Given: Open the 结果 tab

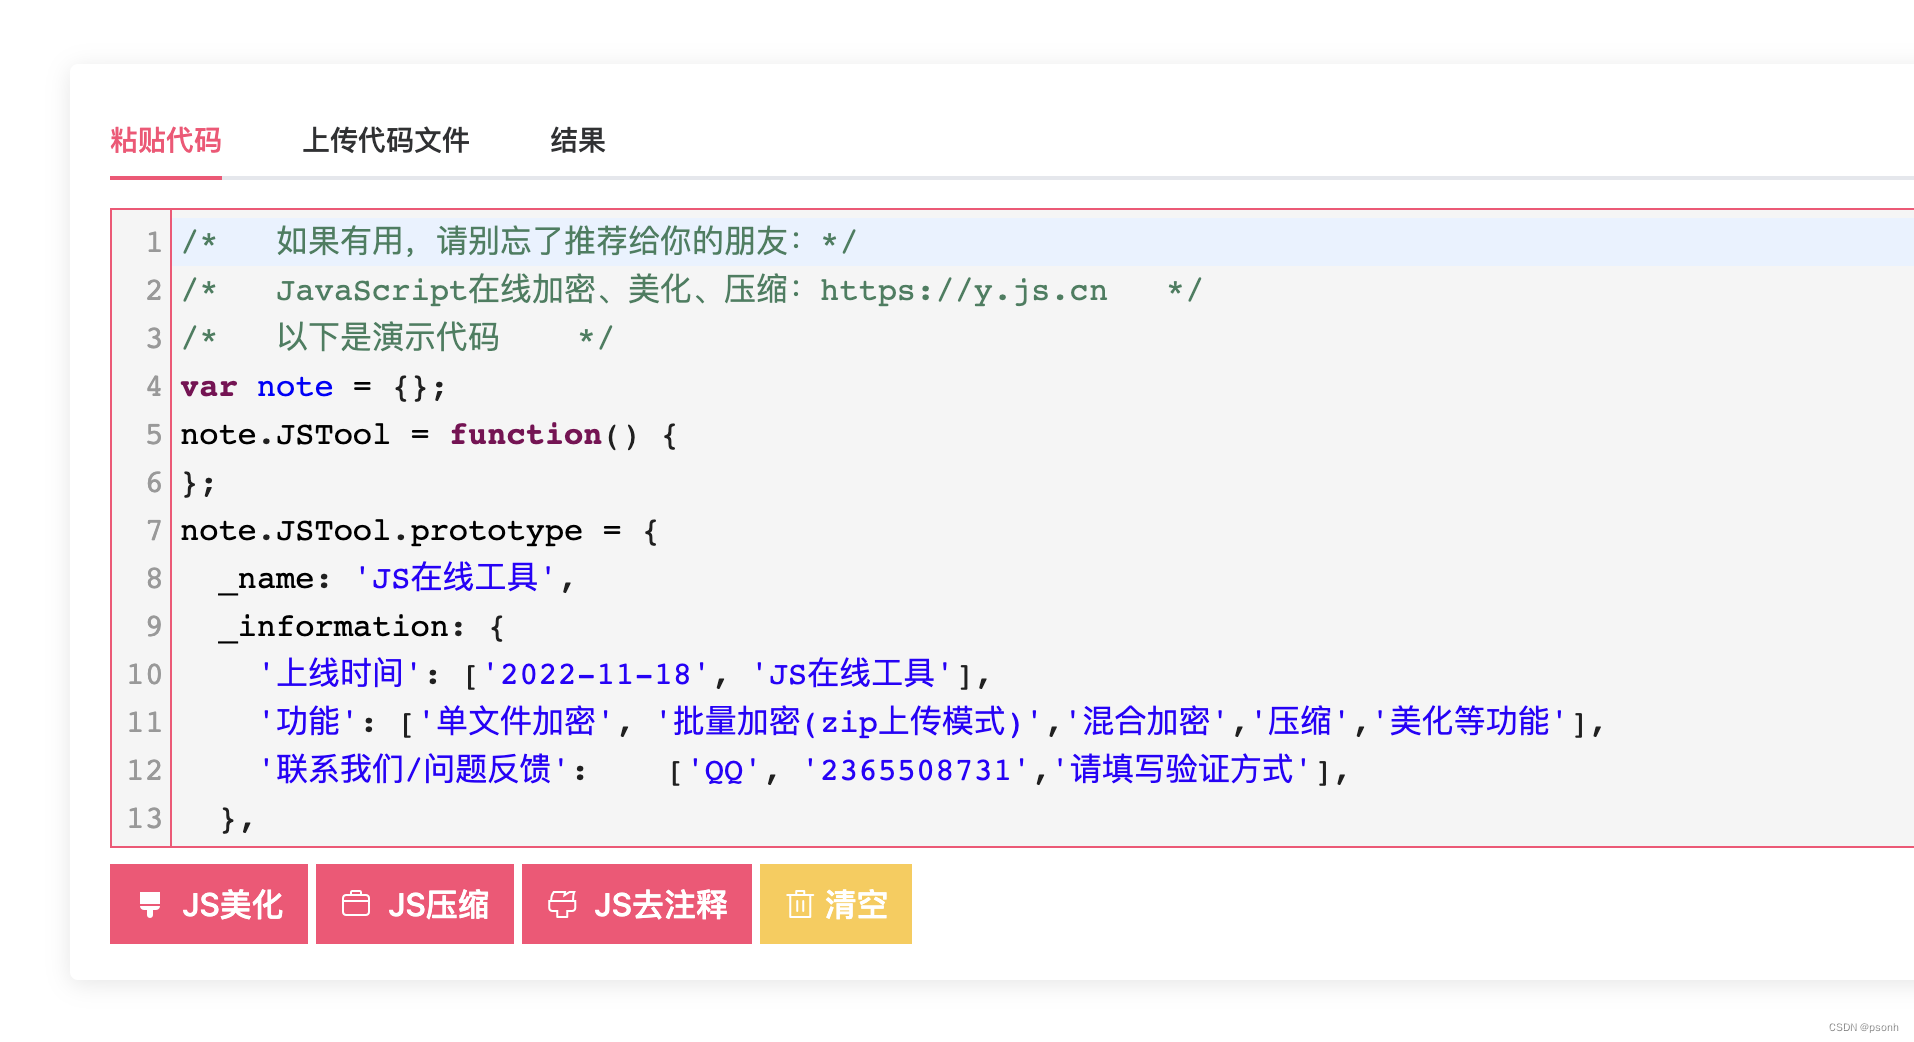Looking at the screenshot, I should coord(578,140).
